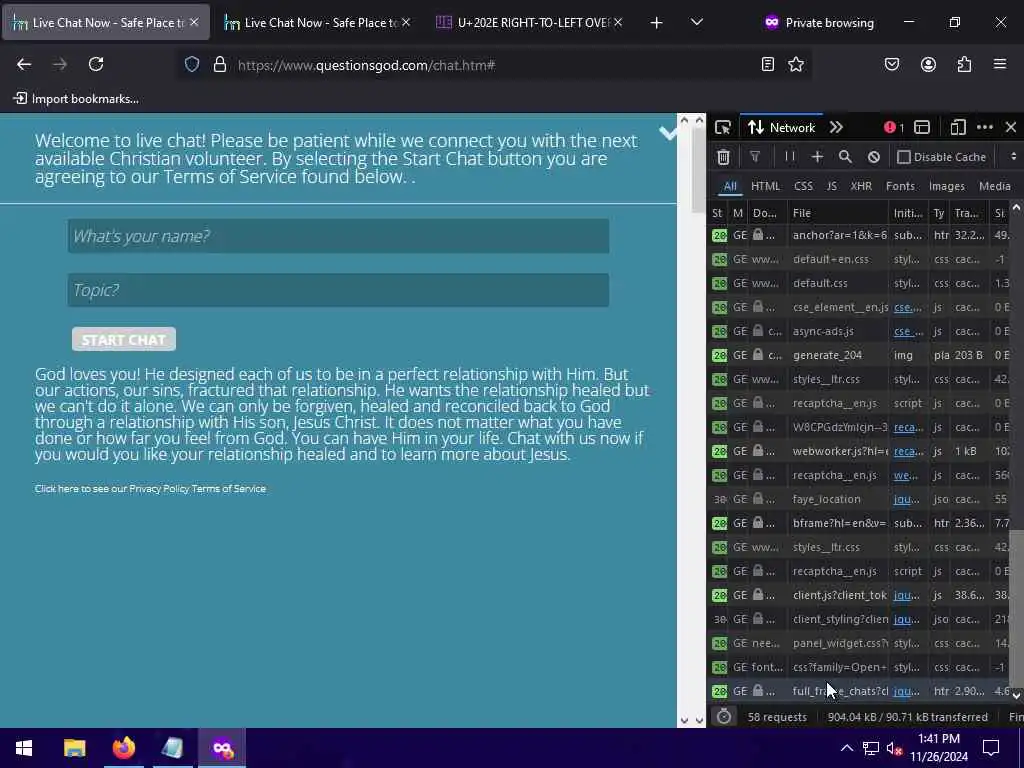The height and width of the screenshot is (768, 1024).
Task: Click the performance analysis stopwatch icon
Action: 724,716
